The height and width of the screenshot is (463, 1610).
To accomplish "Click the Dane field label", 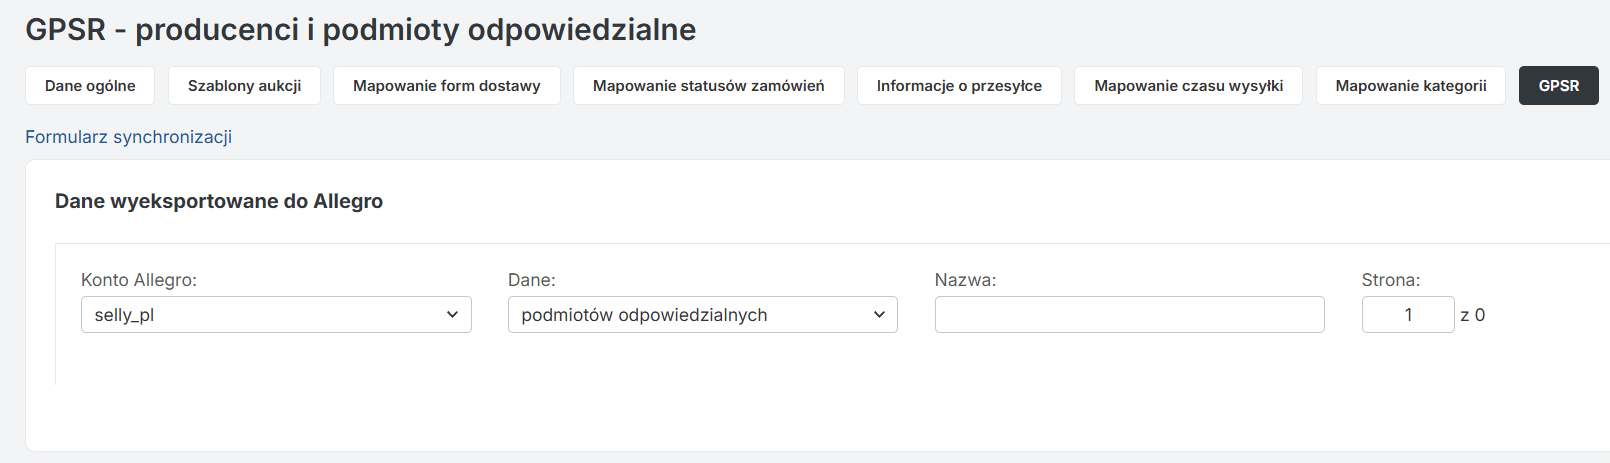I will point(531,280).
